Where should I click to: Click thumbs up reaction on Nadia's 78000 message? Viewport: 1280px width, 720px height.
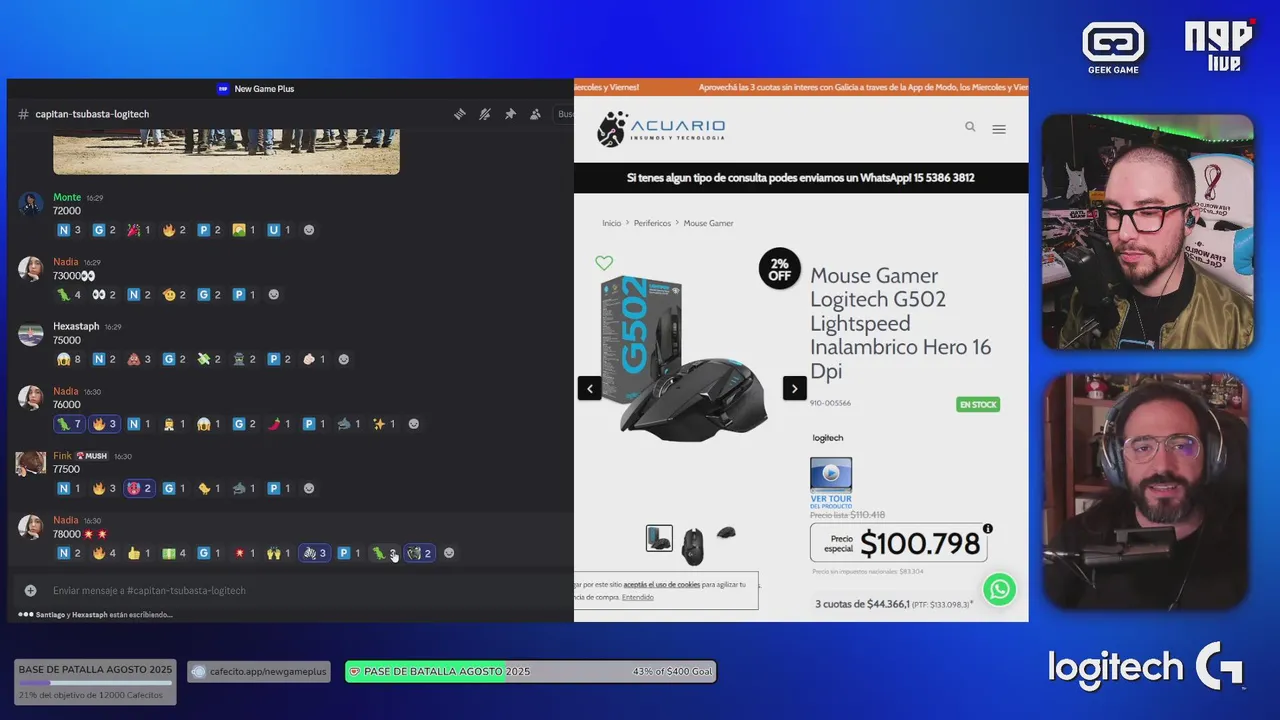pos(139,553)
